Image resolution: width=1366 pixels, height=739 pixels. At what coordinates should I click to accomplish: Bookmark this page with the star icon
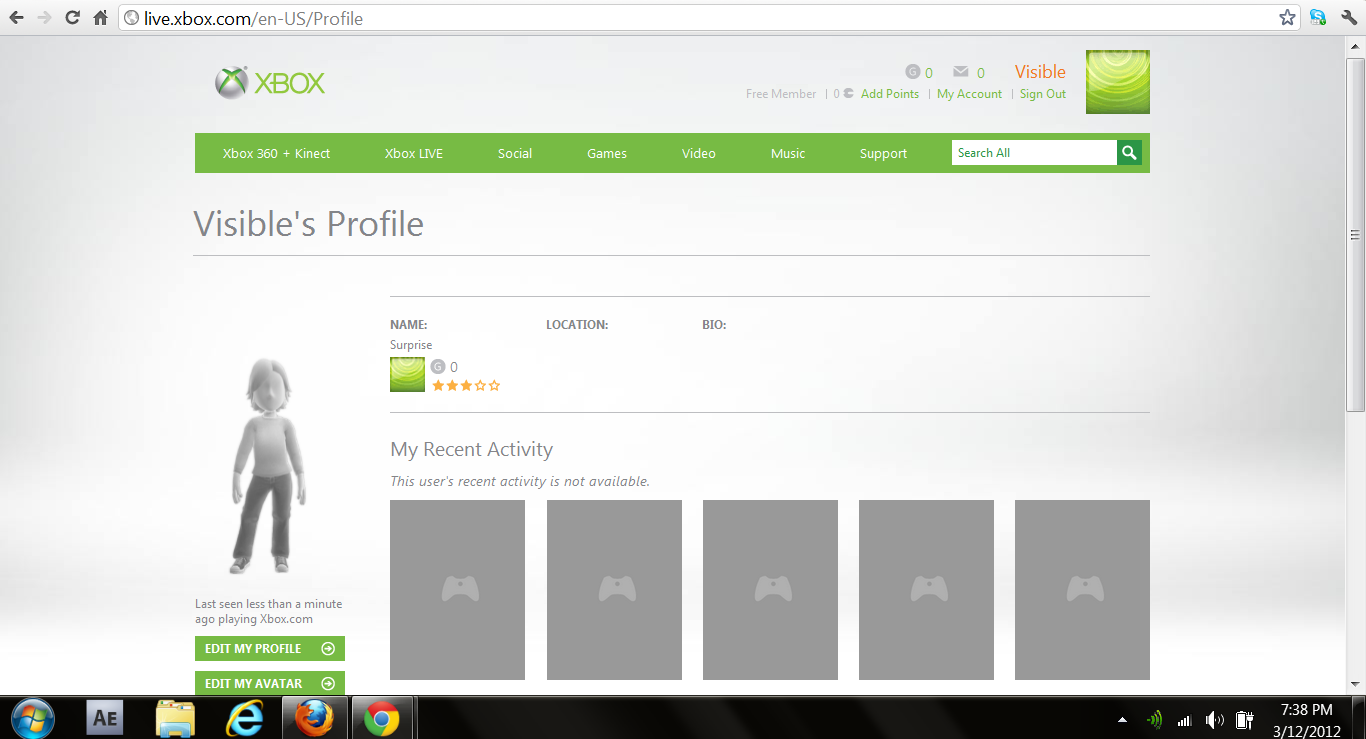[x=1288, y=18]
